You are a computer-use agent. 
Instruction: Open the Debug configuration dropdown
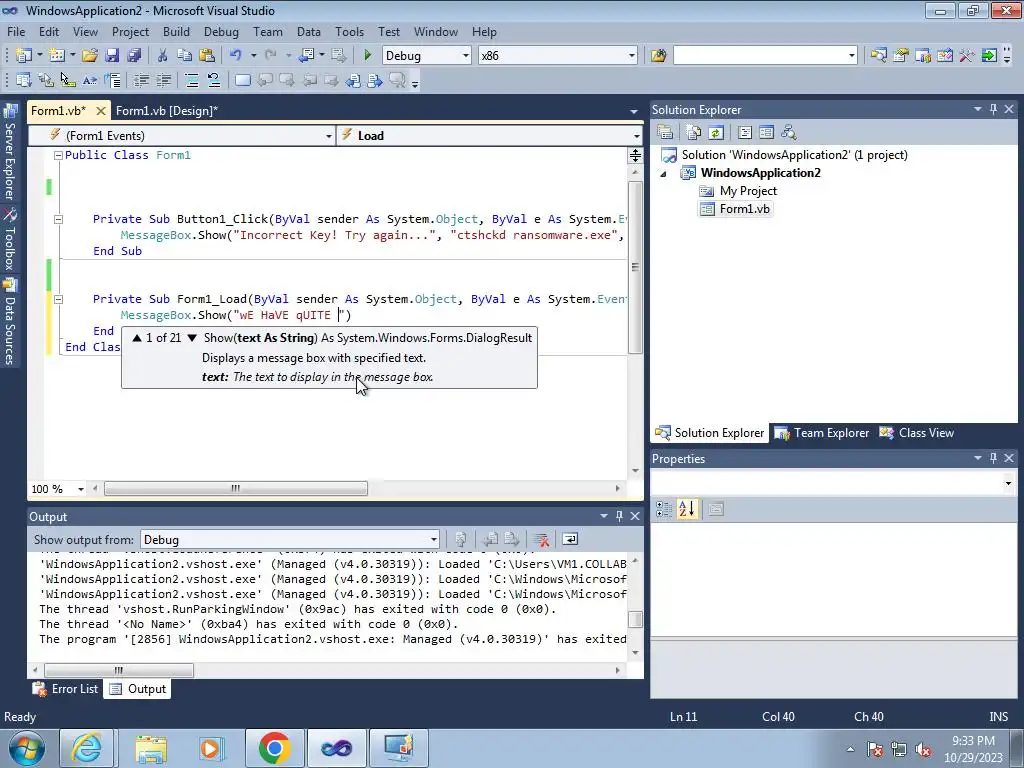tap(465, 56)
